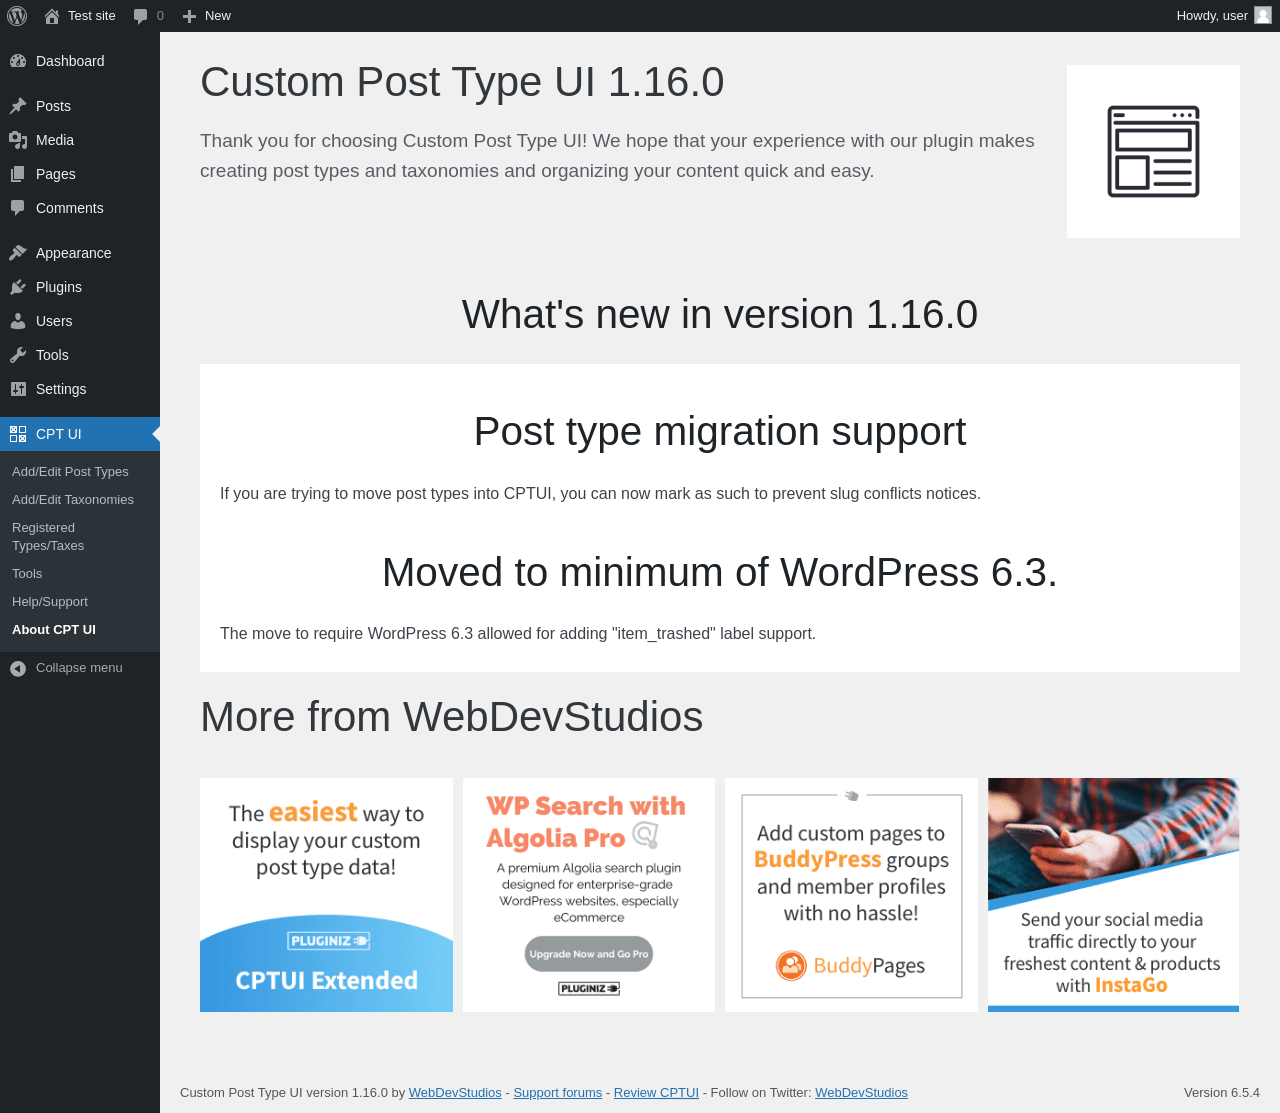Click New label in admin bar
Image resolution: width=1280 pixels, height=1113 pixels.
pos(218,16)
